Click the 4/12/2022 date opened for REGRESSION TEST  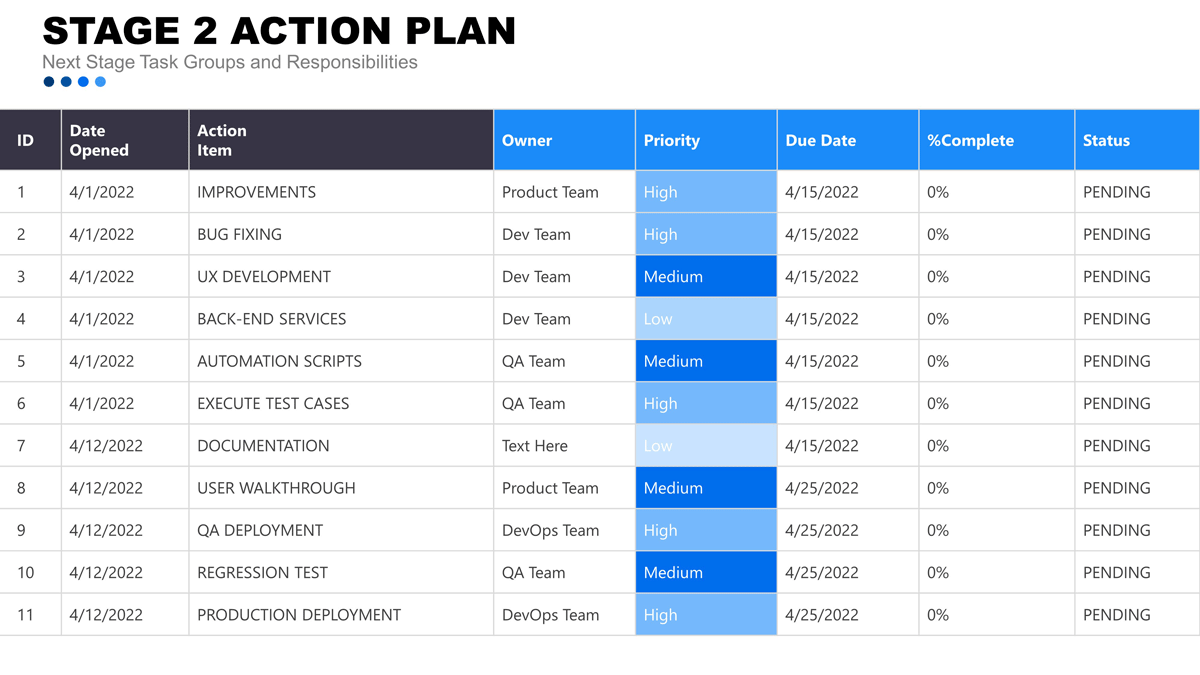[106, 572]
